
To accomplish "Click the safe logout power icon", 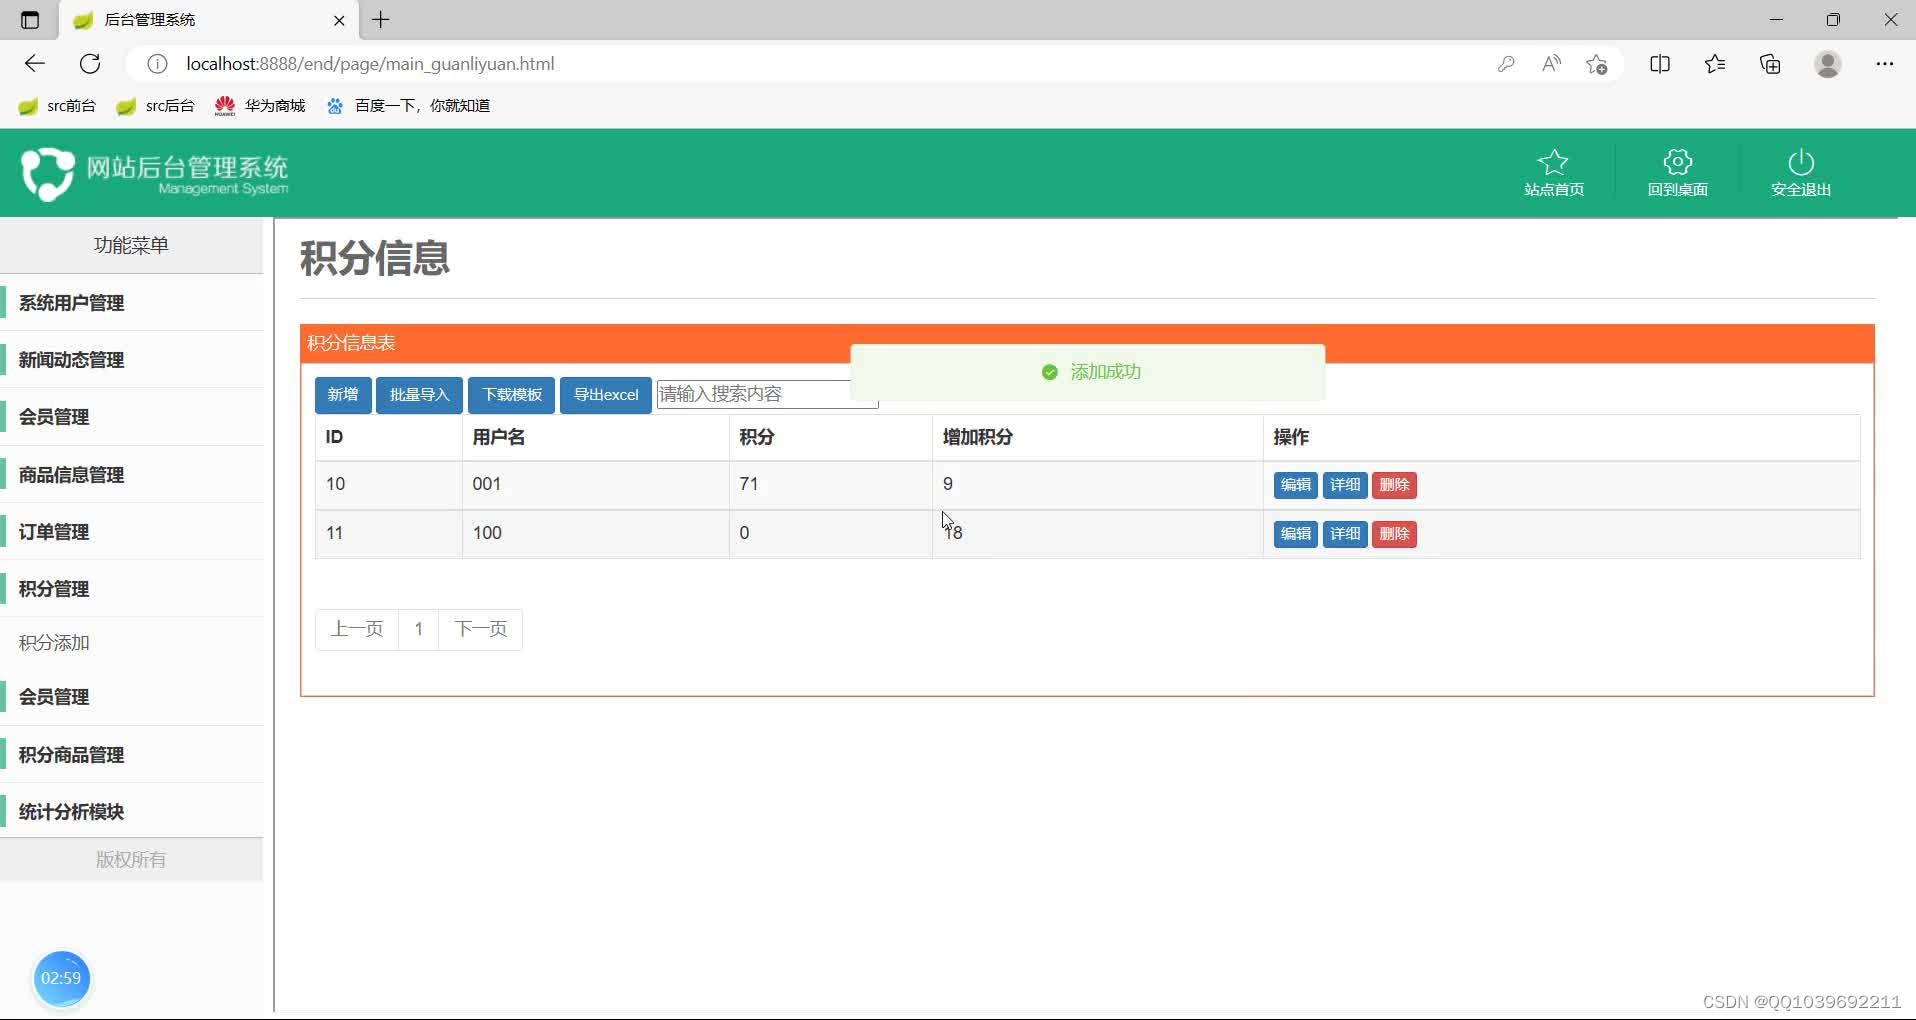I will 1800,162.
